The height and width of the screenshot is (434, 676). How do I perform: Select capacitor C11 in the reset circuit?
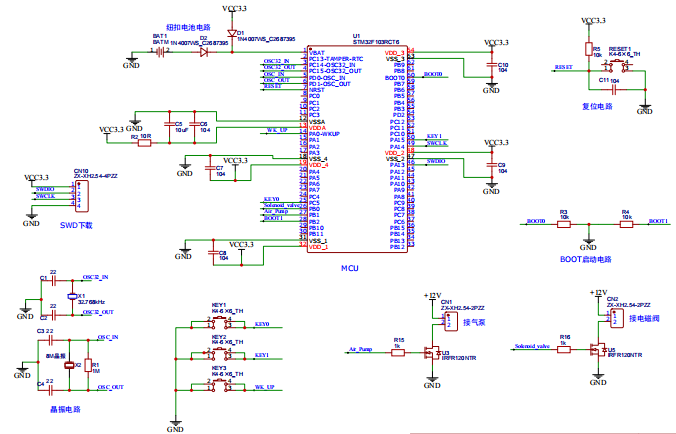(614, 90)
